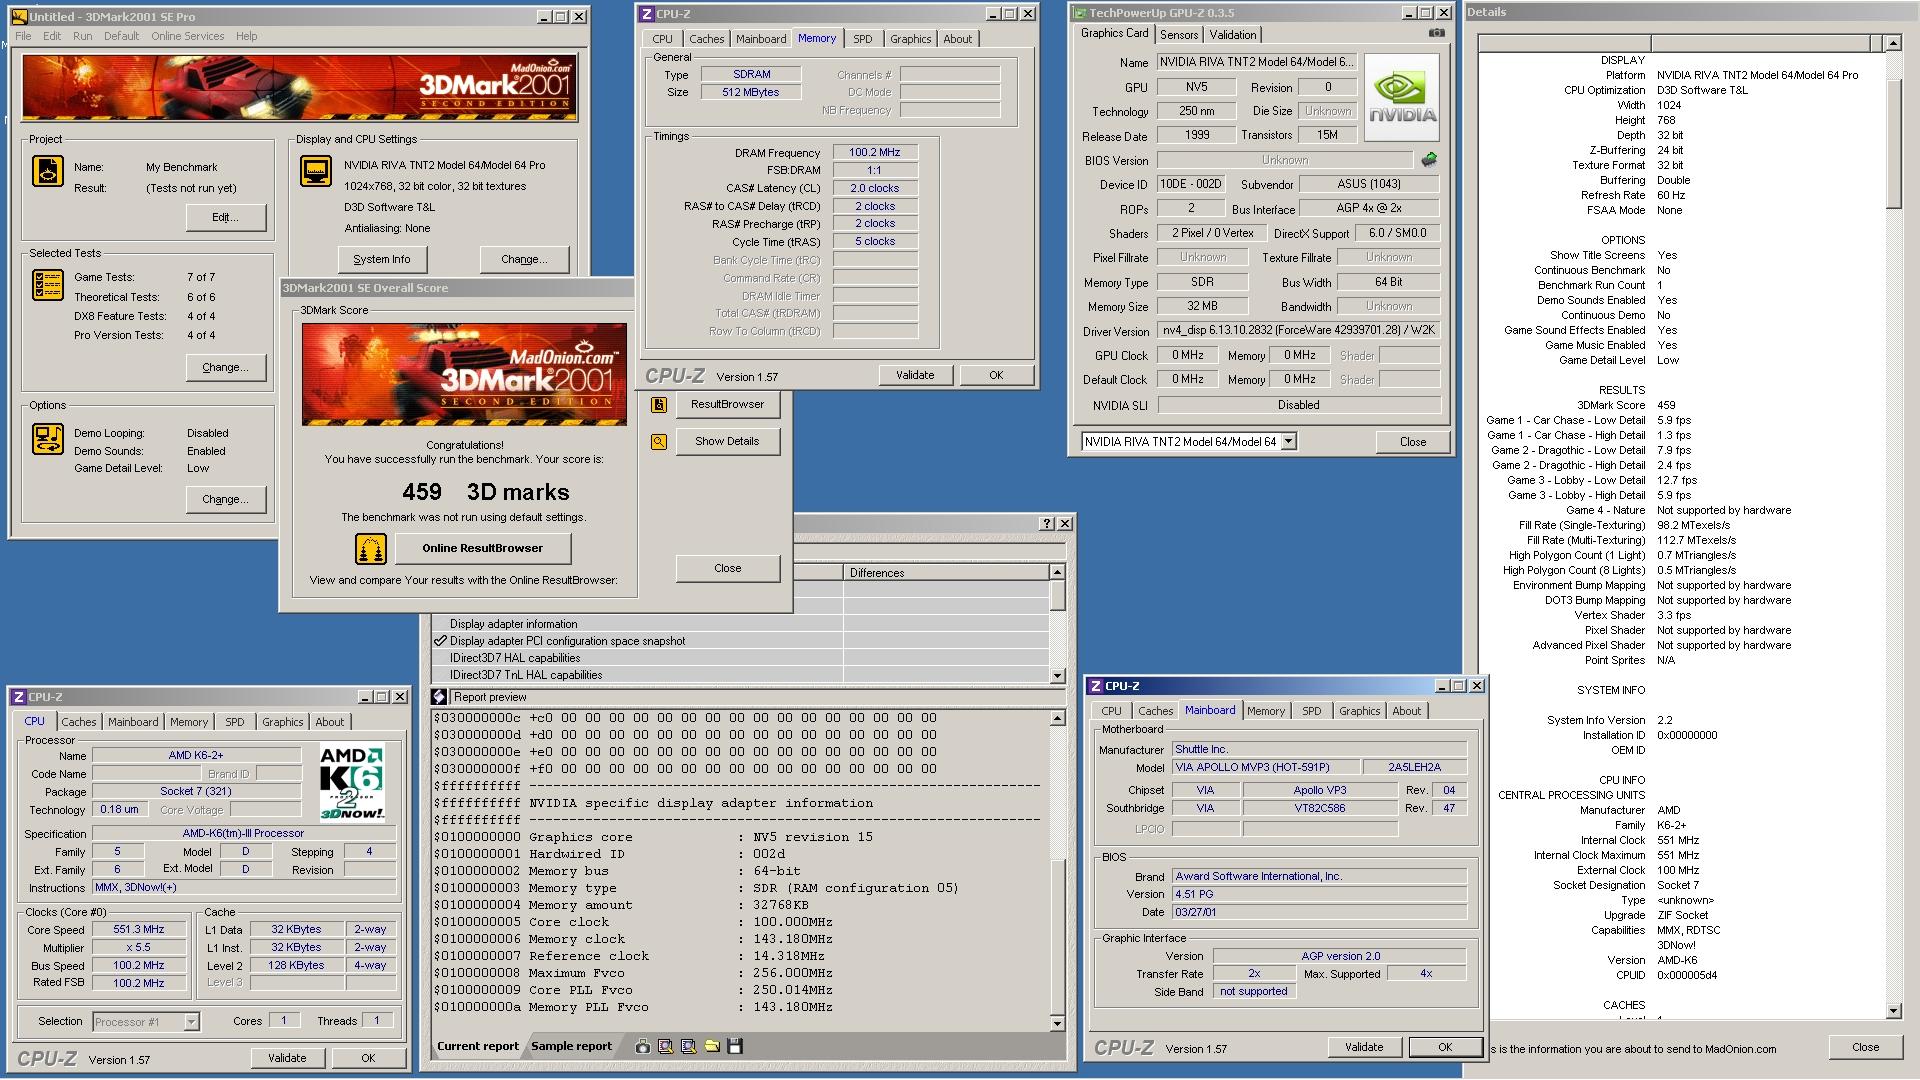The height and width of the screenshot is (1080, 1920).
Task: Toggle Display adapter PCI configuration space snapshot check
Action: pyautogui.click(x=440, y=641)
